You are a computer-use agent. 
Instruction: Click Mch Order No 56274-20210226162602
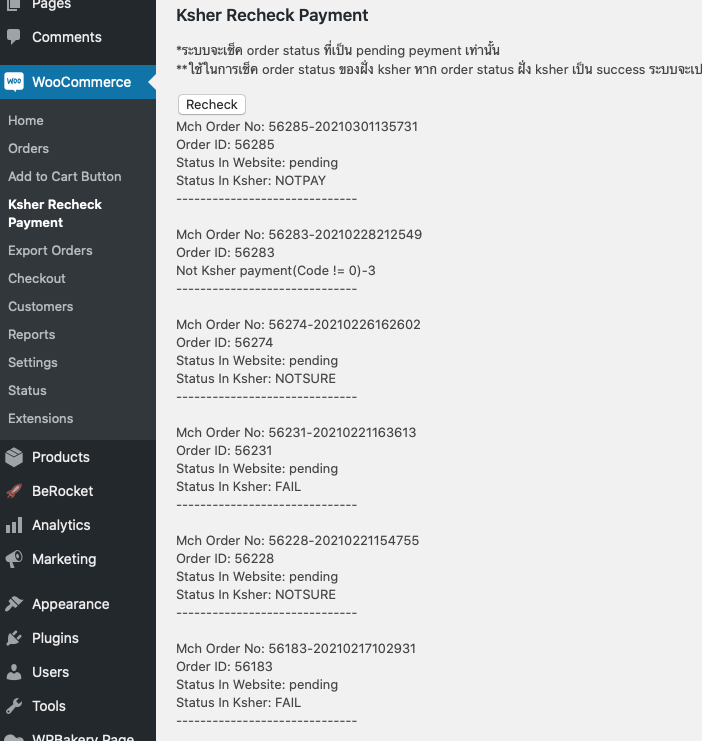[298, 325]
